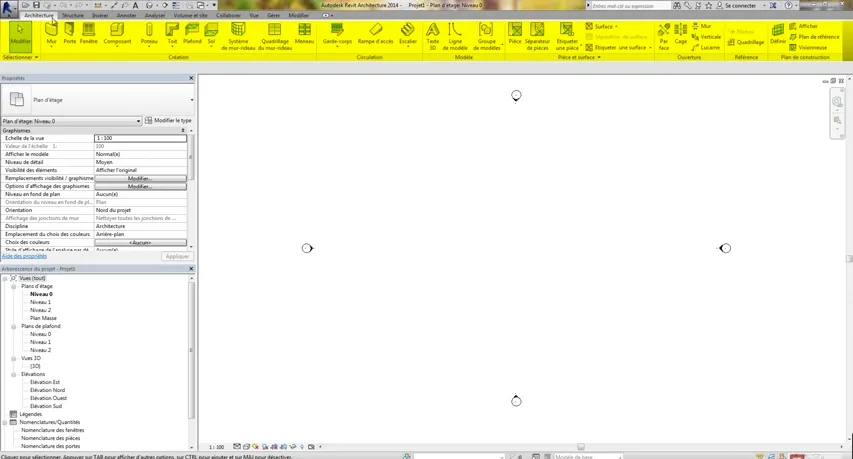Open the Collaborer tab

[x=228, y=15]
